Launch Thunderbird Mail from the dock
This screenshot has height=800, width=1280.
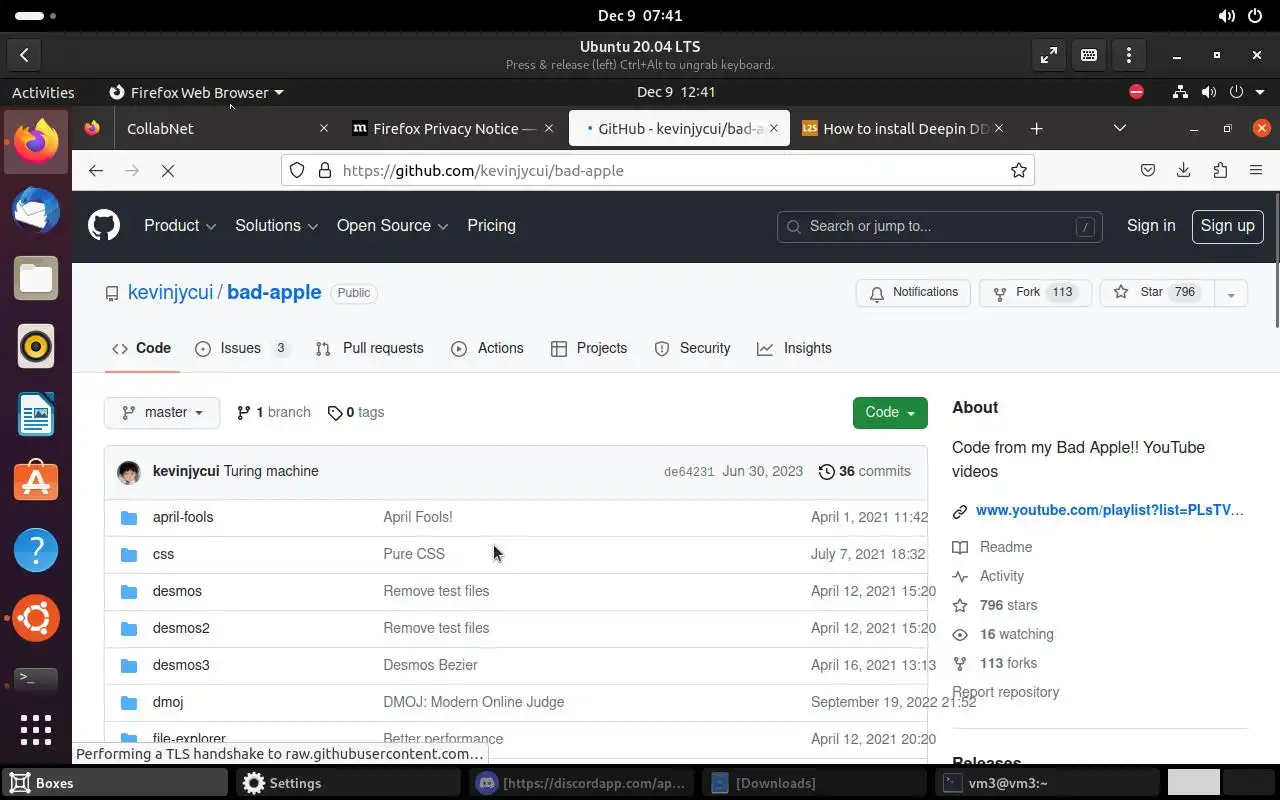tap(36, 211)
